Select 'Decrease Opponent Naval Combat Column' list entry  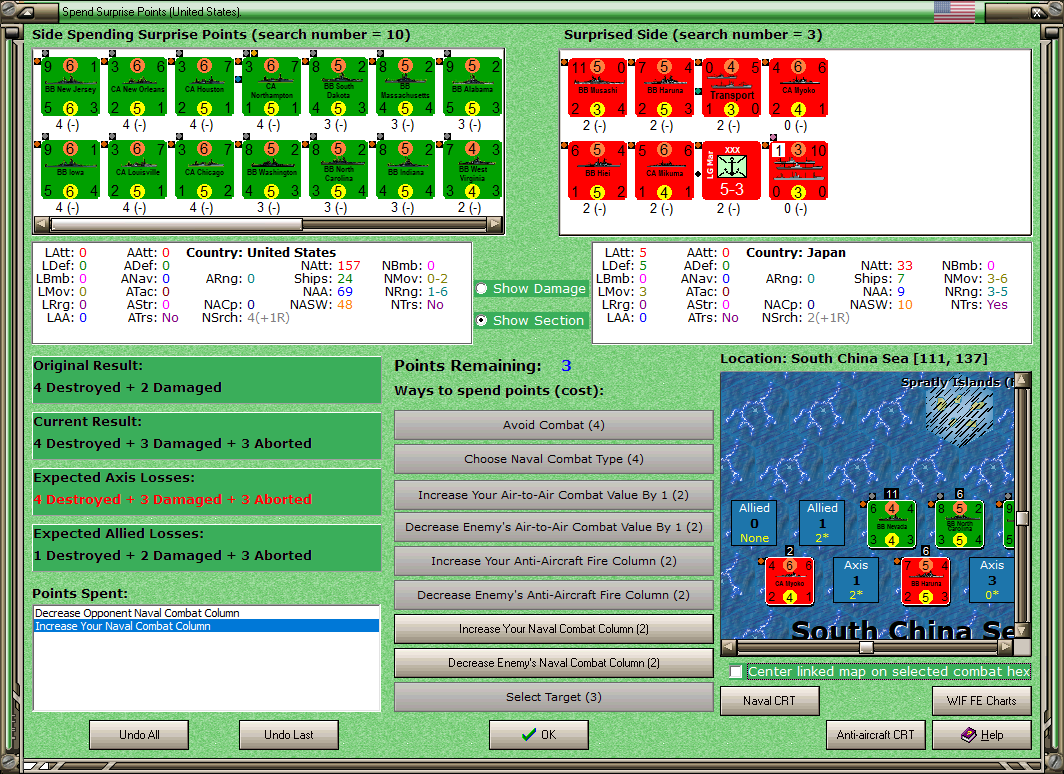coord(206,613)
